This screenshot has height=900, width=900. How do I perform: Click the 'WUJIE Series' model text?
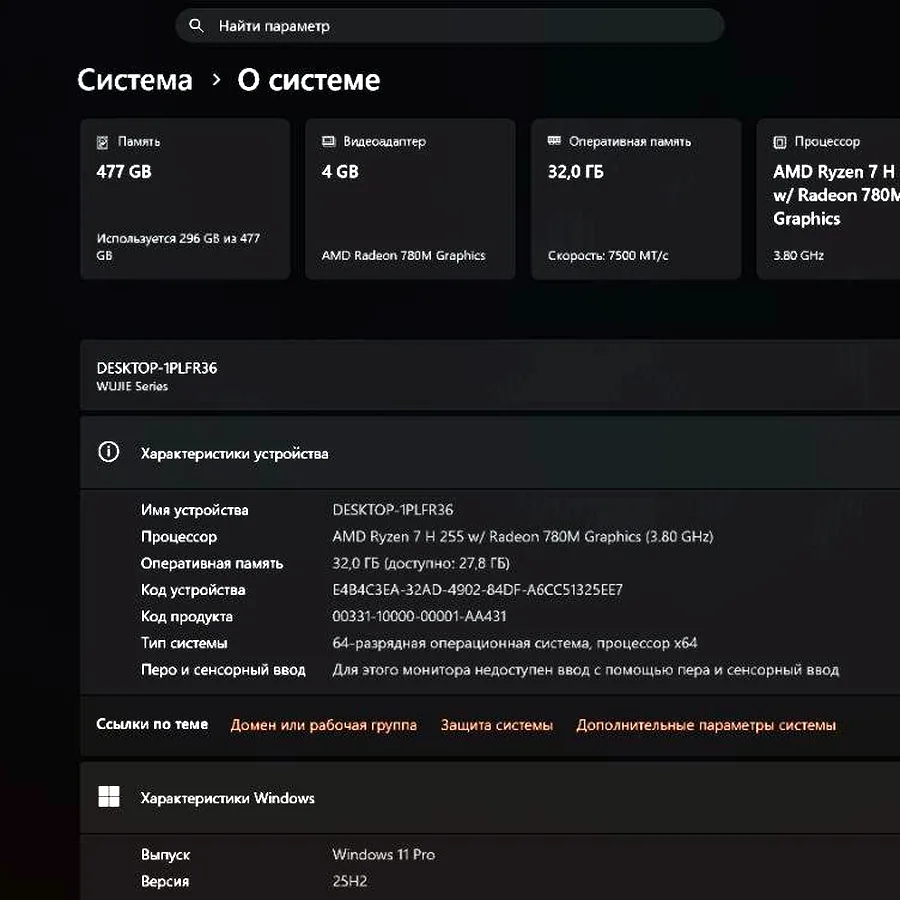click(132, 386)
